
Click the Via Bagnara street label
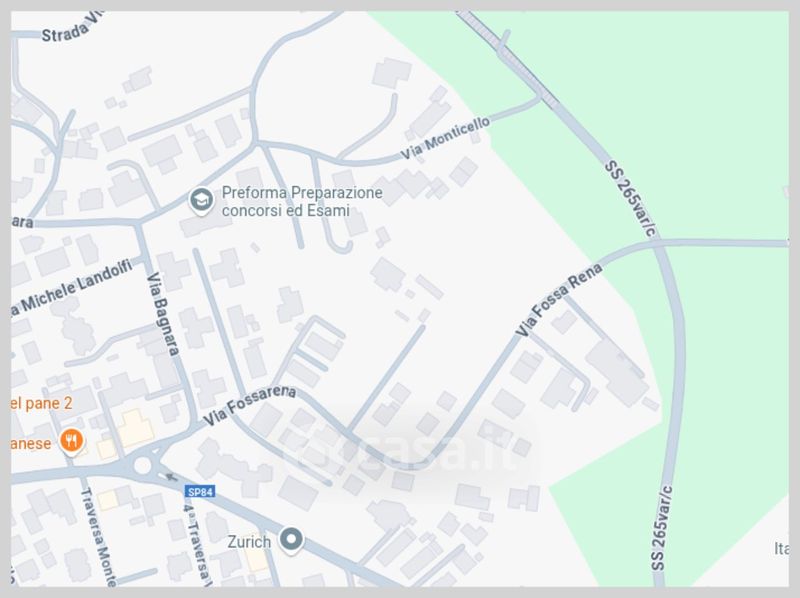[163, 314]
